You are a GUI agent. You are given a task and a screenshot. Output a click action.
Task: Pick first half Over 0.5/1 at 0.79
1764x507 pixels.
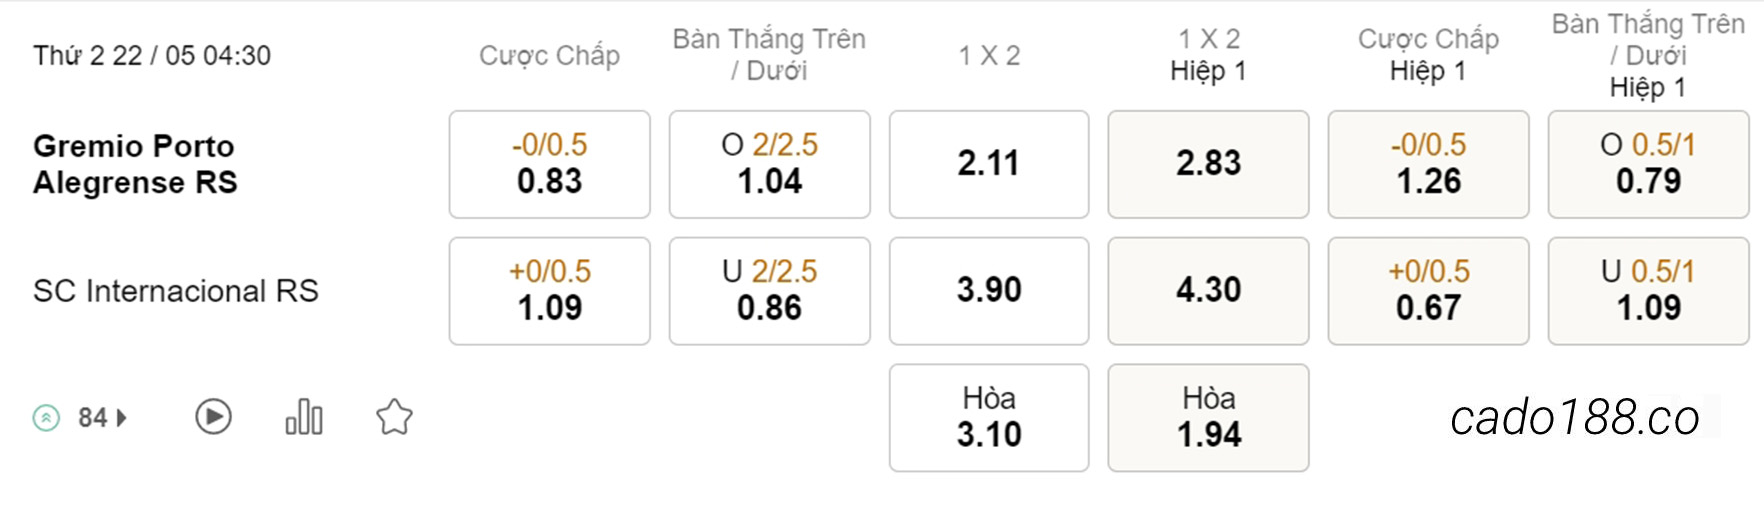(1649, 164)
